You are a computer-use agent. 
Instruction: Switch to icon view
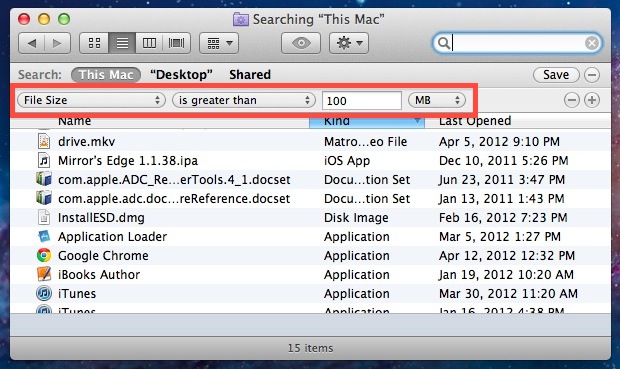click(94, 43)
